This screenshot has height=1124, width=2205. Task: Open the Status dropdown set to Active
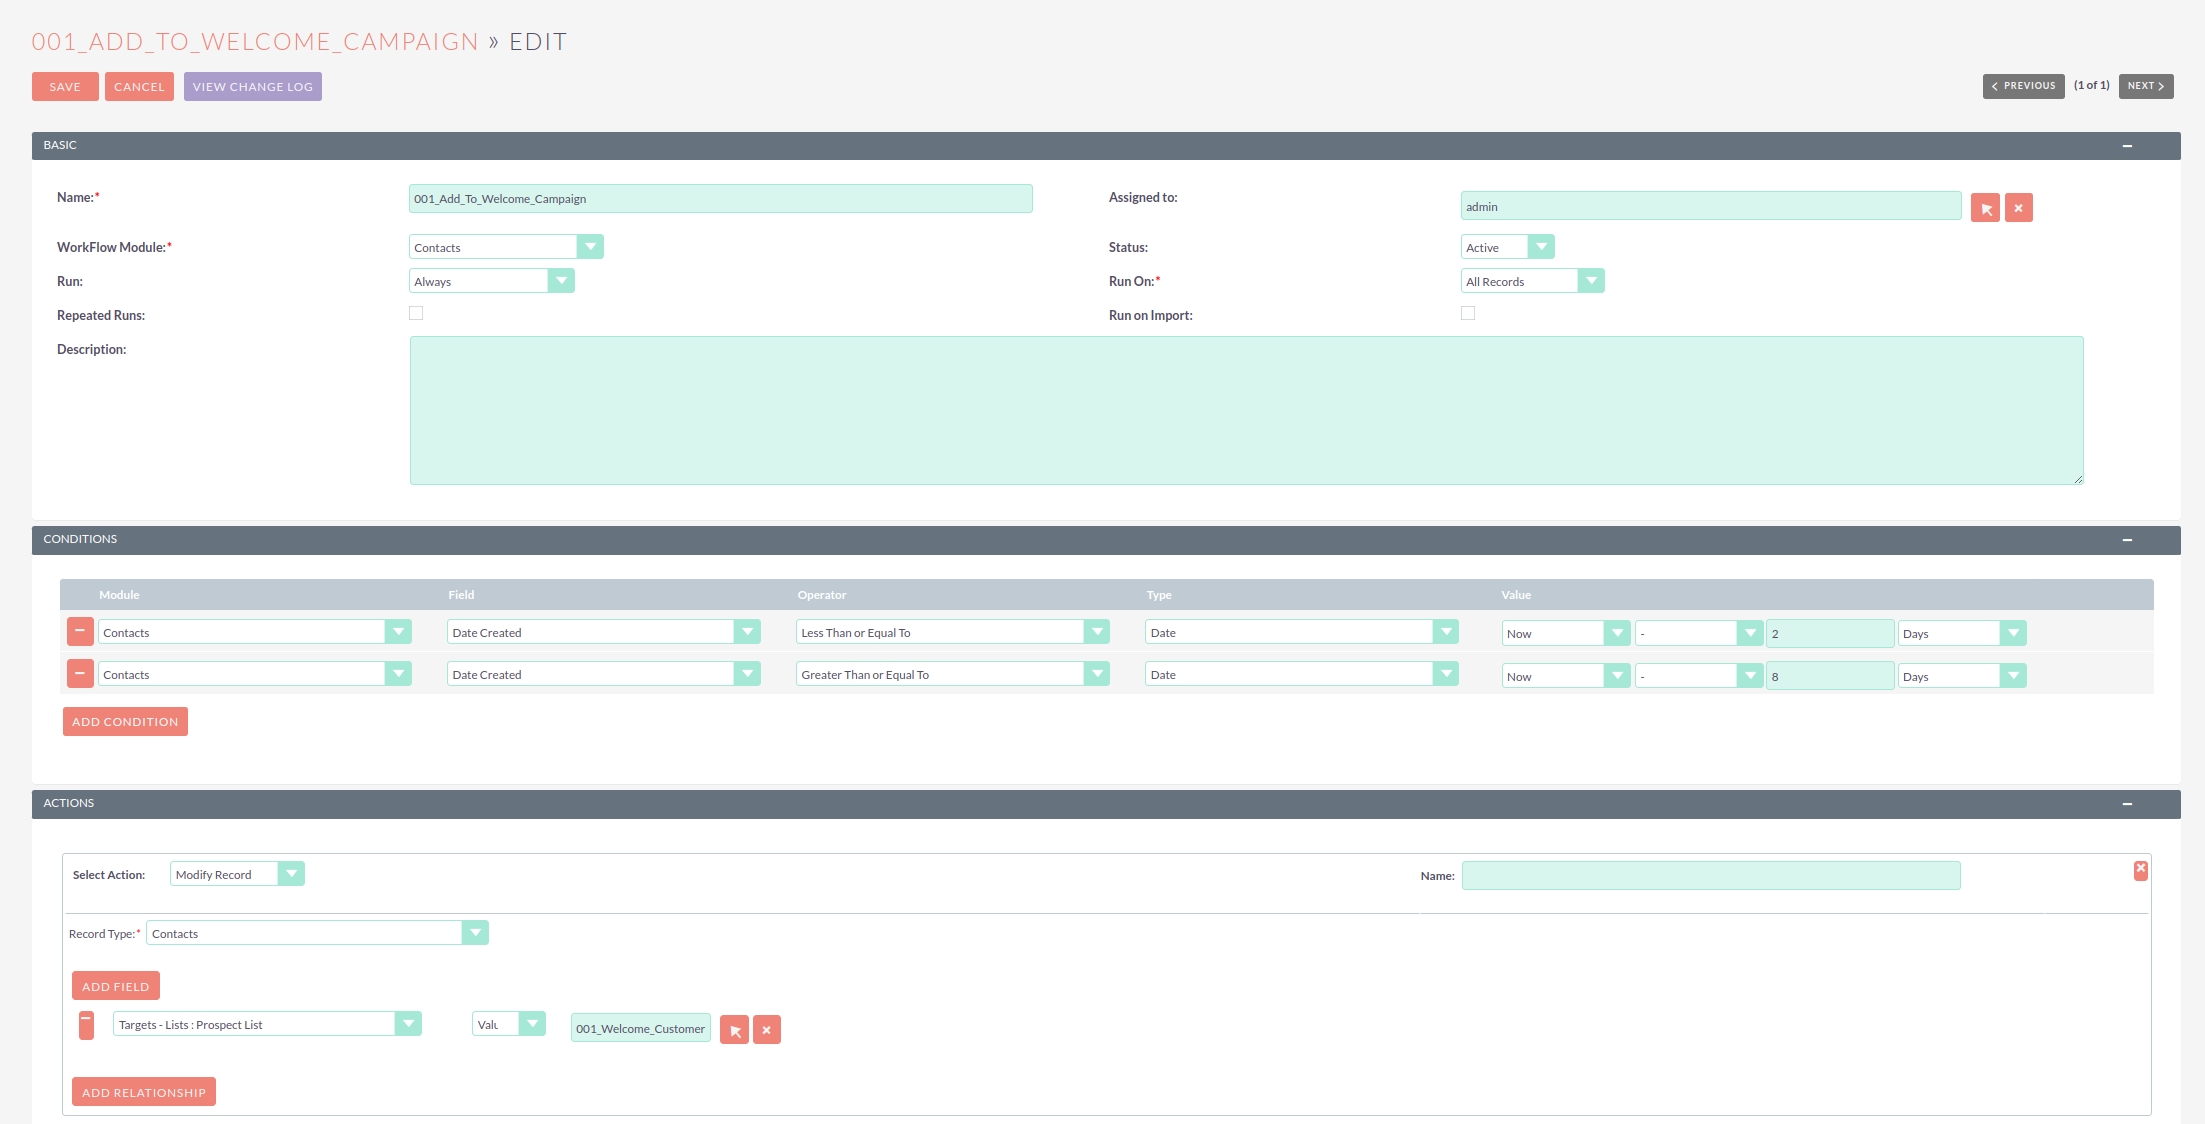[x=1507, y=247]
